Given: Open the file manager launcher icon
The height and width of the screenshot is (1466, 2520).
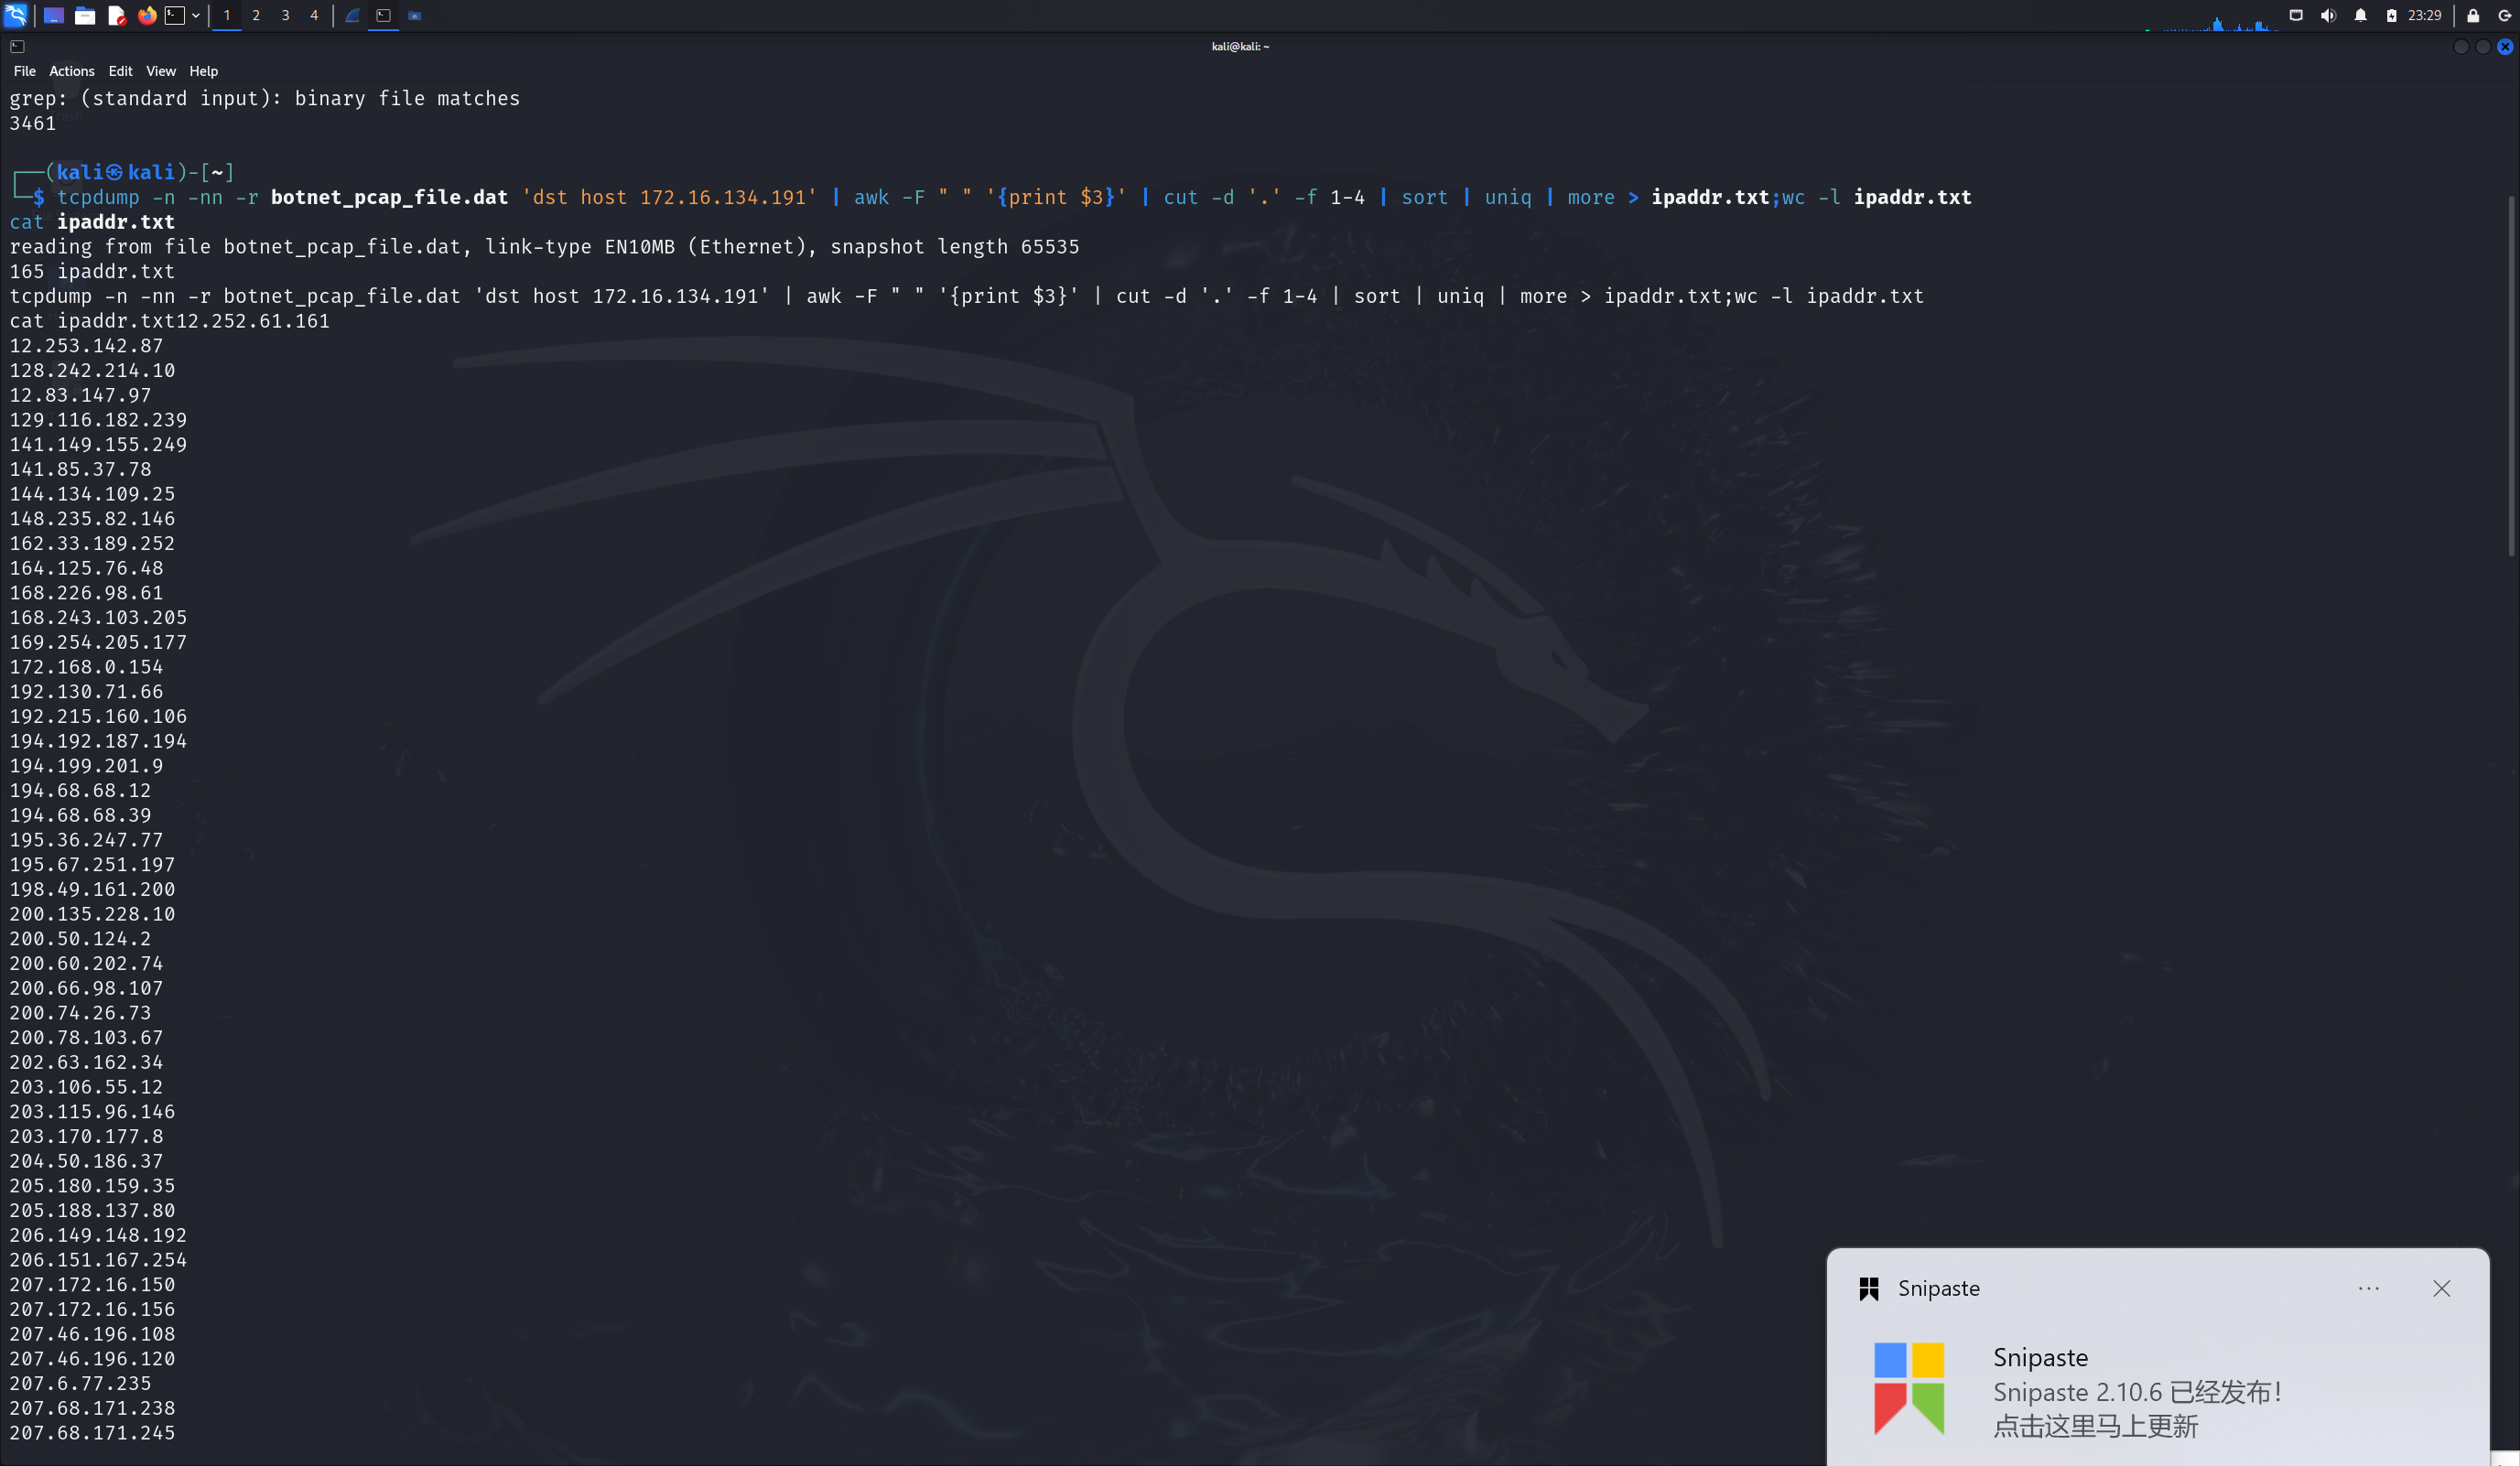Looking at the screenshot, I should (x=85, y=15).
